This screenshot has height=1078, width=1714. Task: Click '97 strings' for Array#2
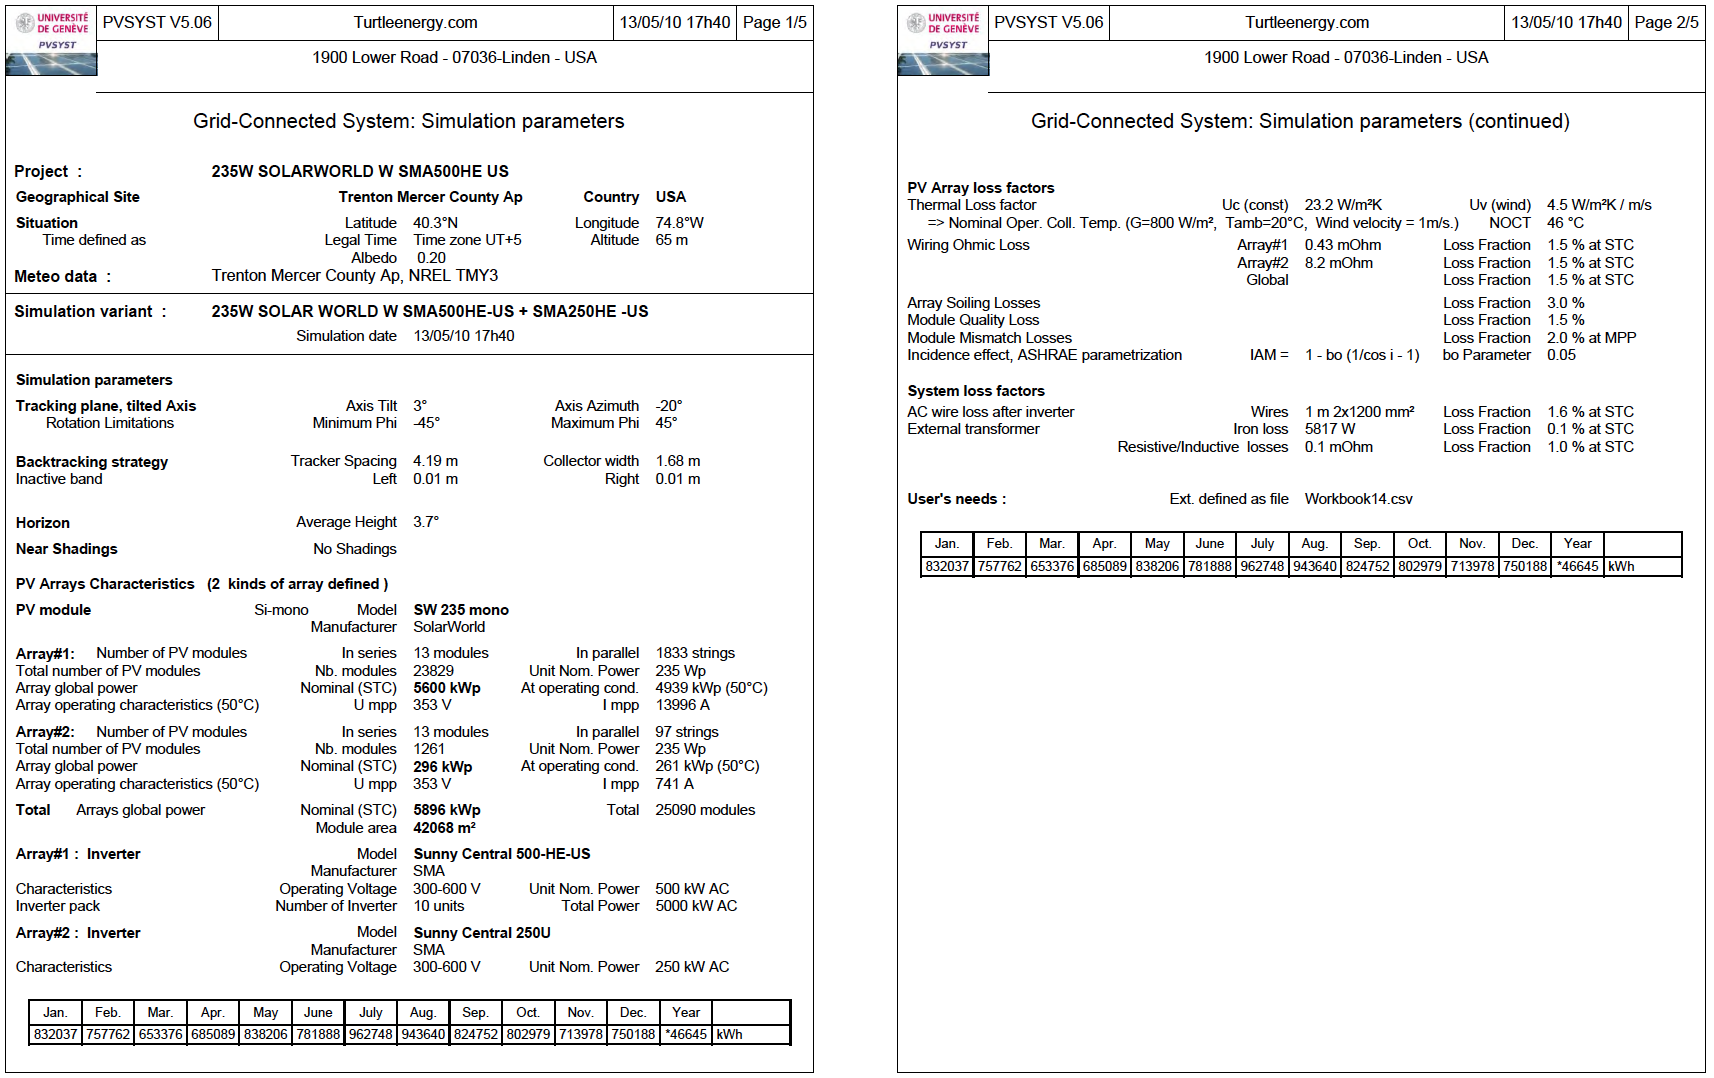[687, 732]
